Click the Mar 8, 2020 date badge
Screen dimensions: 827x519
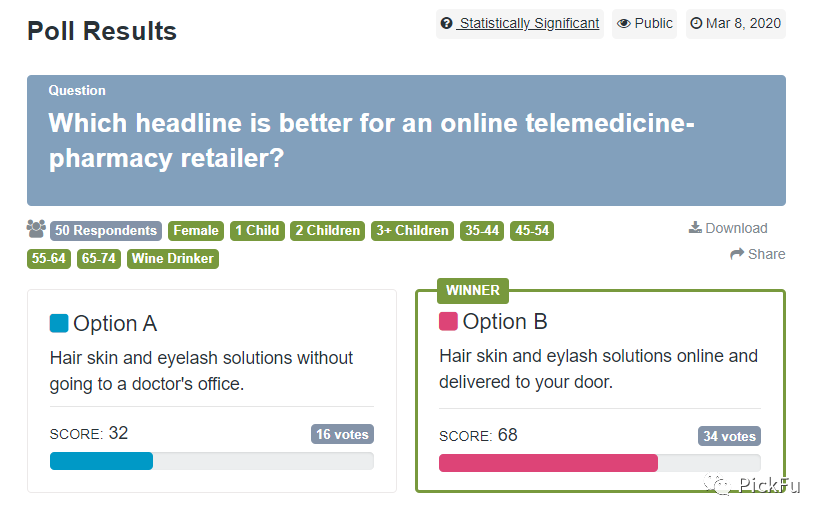pyautogui.click(x=735, y=23)
